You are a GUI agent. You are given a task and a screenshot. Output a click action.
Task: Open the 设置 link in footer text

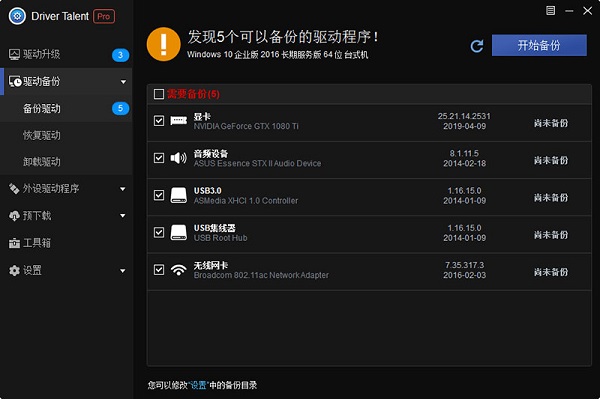pos(199,385)
